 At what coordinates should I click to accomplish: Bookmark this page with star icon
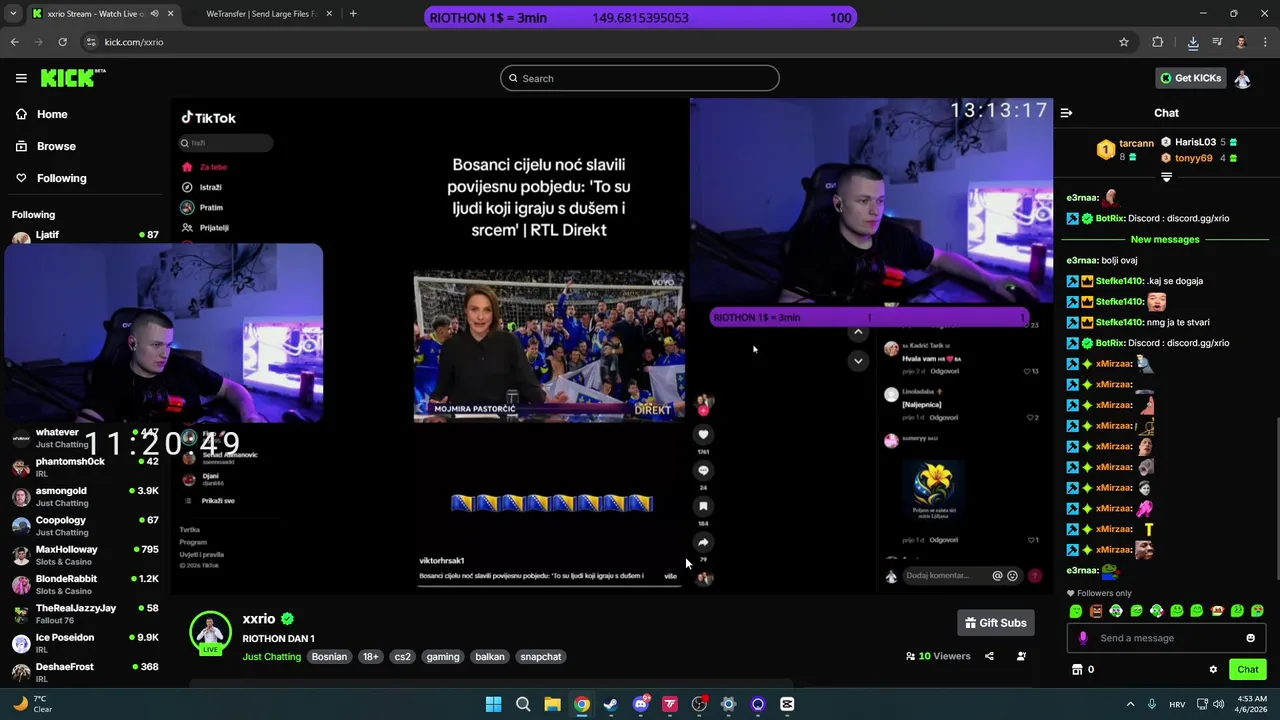(x=1124, y=42)
